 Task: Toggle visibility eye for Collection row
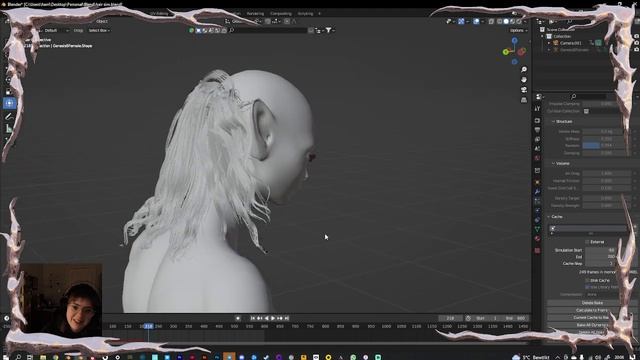coord(637,36)
